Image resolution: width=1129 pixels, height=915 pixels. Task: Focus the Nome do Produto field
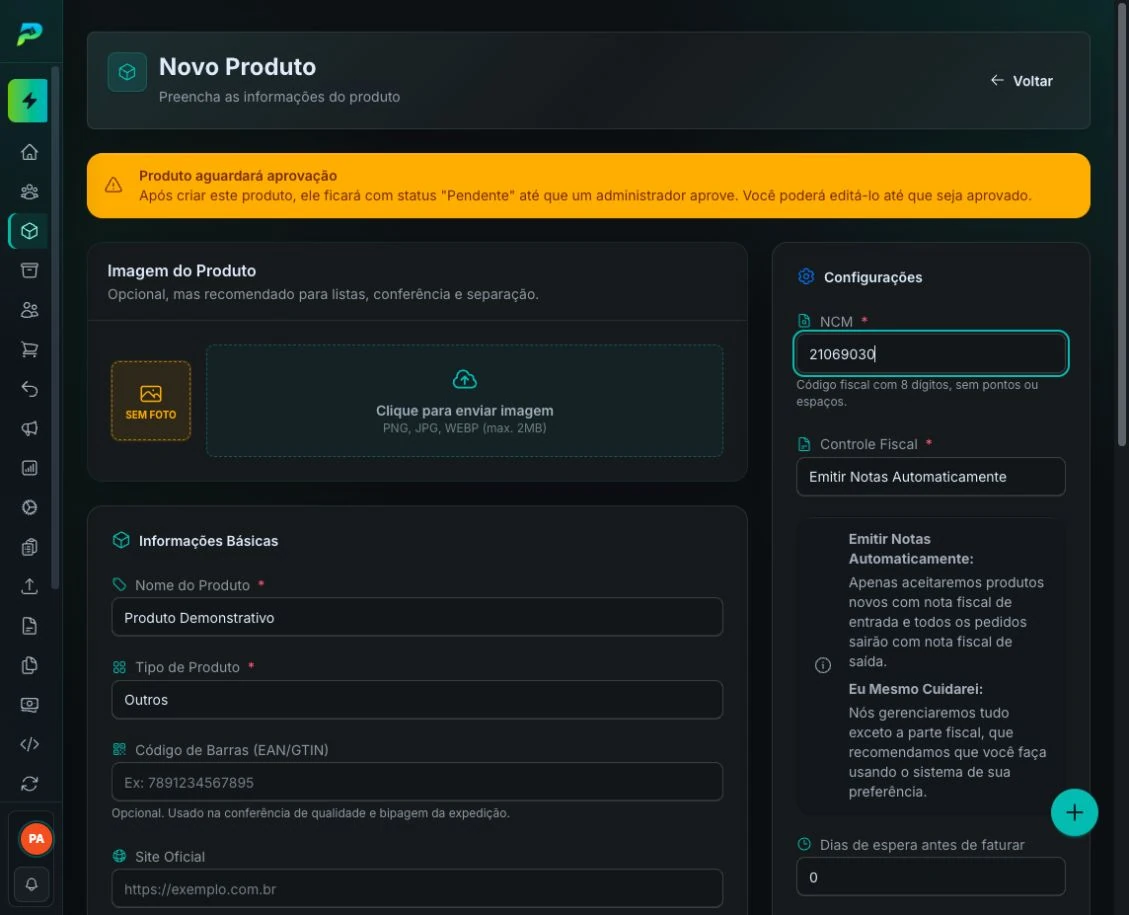click(417, 618)
